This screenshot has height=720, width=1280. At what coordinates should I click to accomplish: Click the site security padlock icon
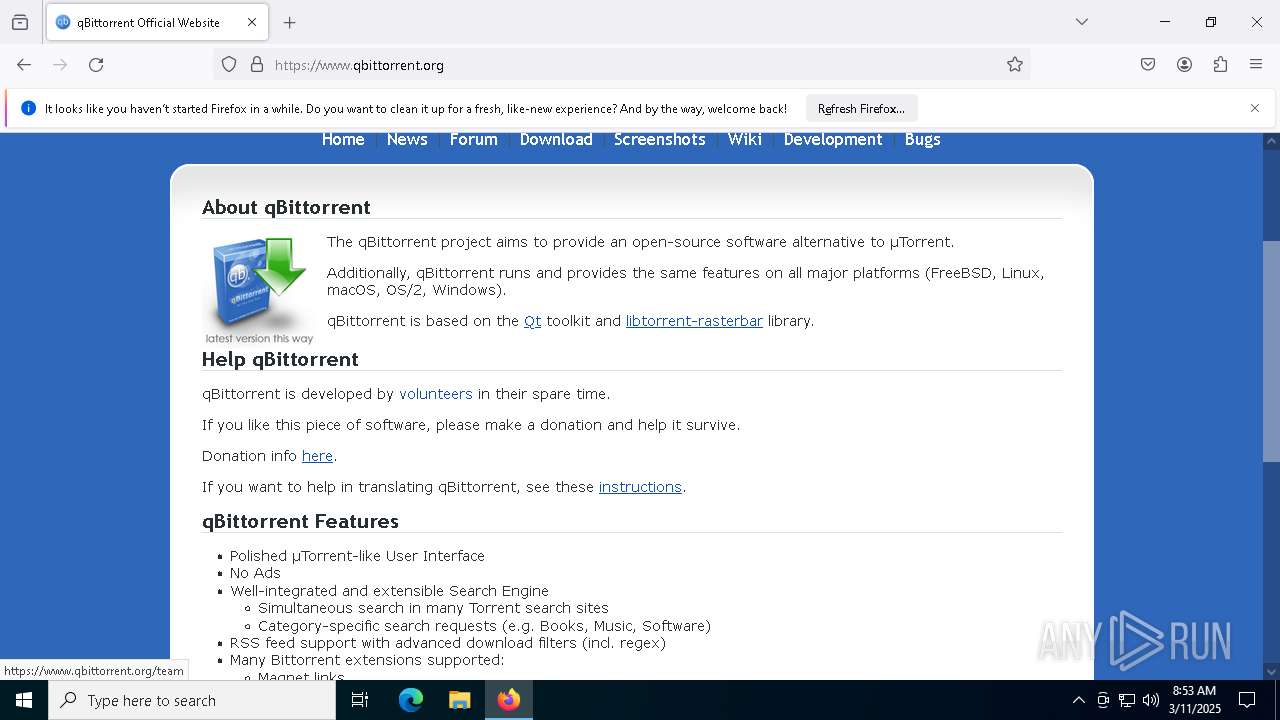(x=257, y=65)
